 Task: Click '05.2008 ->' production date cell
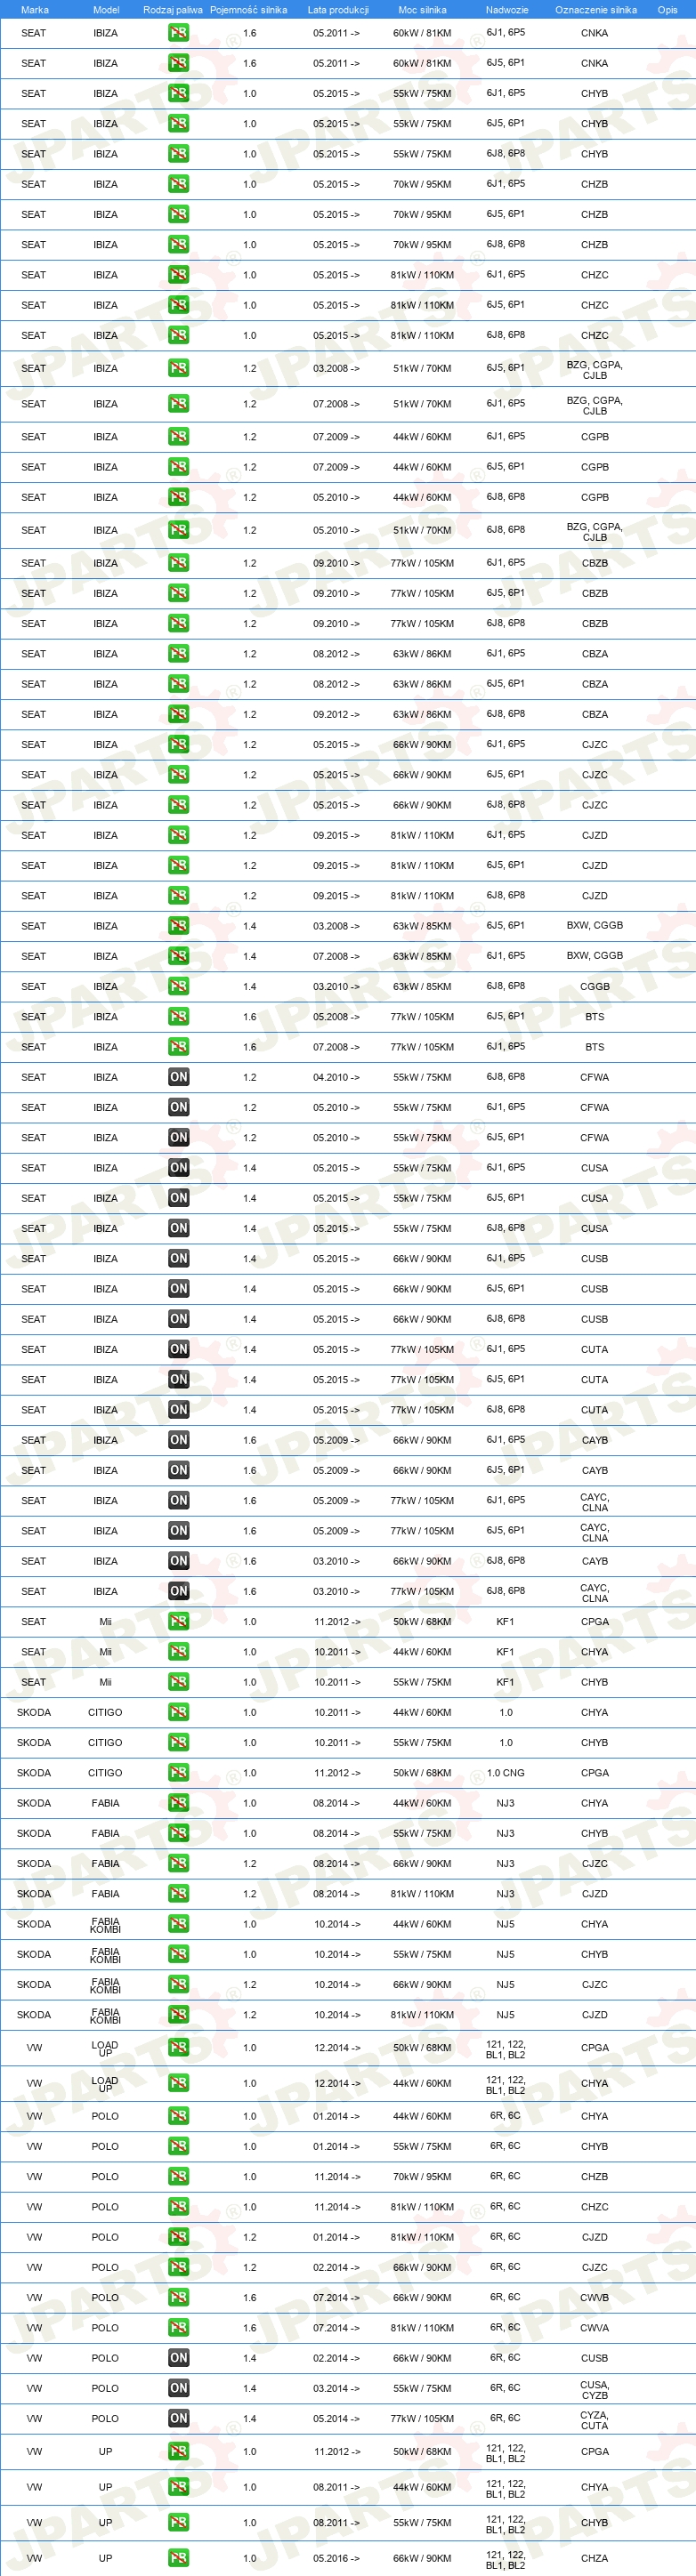tap(336, 1016)
